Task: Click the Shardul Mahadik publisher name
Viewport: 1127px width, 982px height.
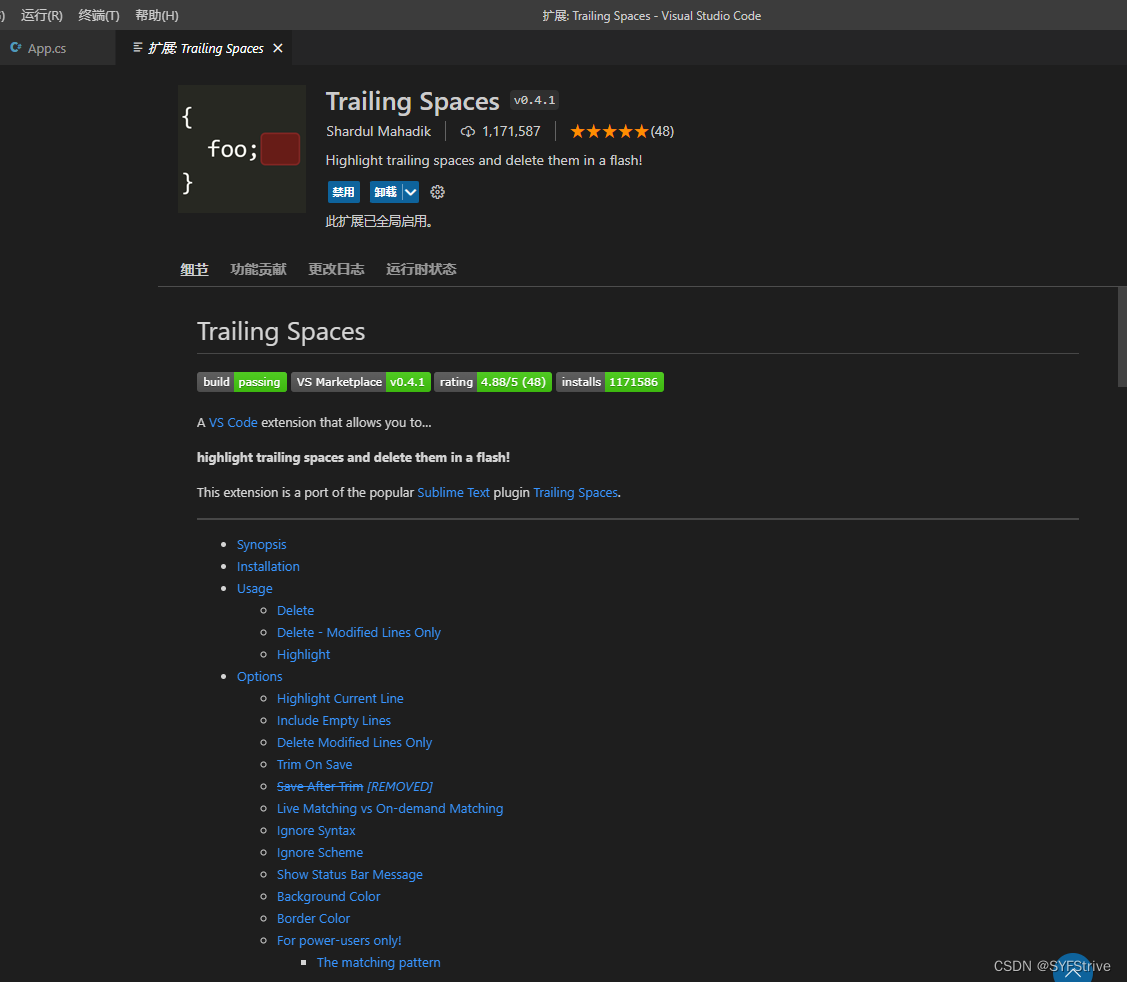Action: coord(379,132)
